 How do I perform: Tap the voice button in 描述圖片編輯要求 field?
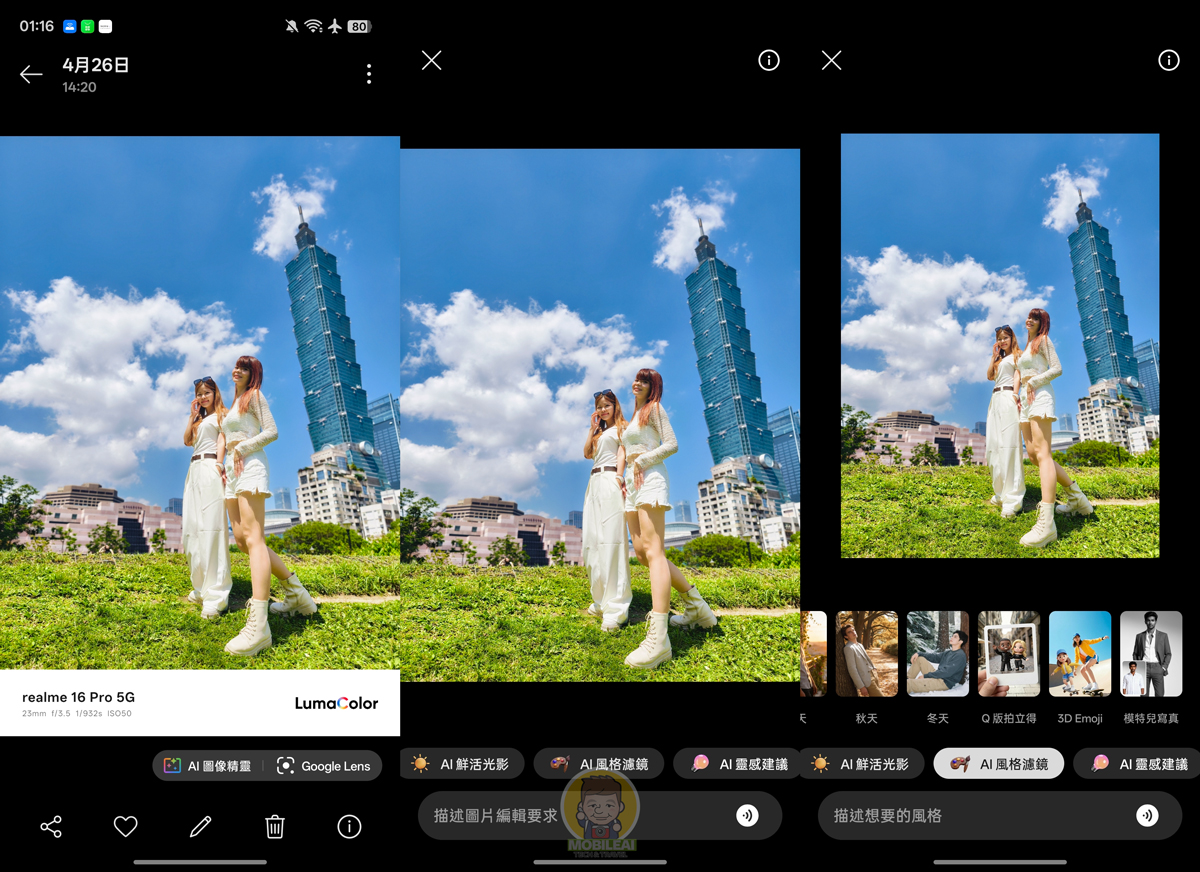pyautogui.click(x=747, y=815)
